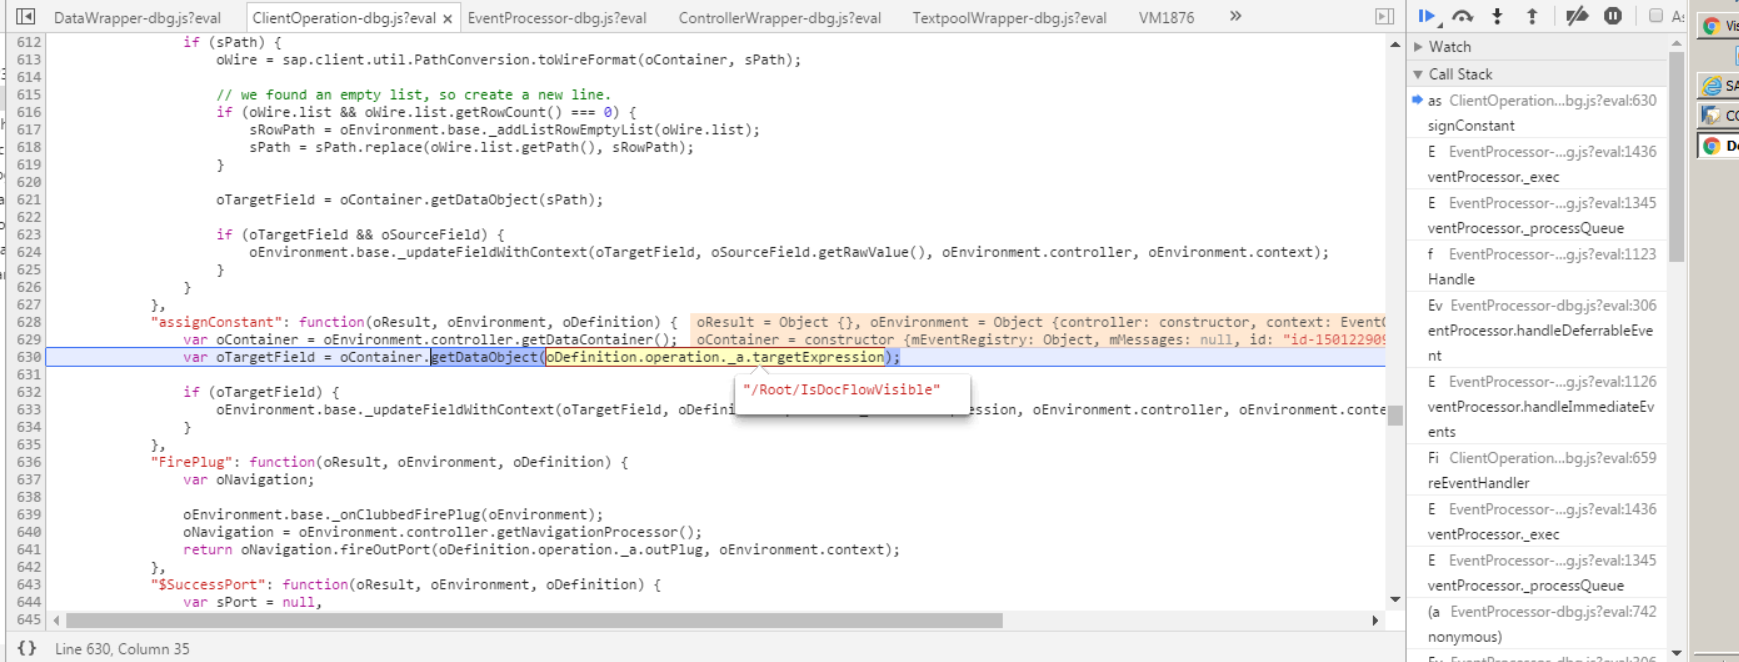
Task: Click the code vertical scrollbar thumb
Action: click(1395, 415)
